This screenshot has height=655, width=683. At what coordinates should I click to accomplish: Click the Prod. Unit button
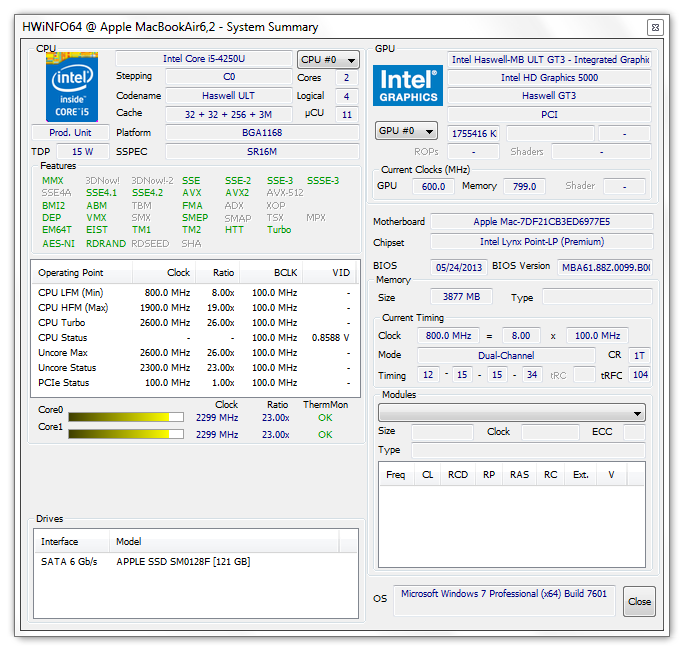[70, 132]
